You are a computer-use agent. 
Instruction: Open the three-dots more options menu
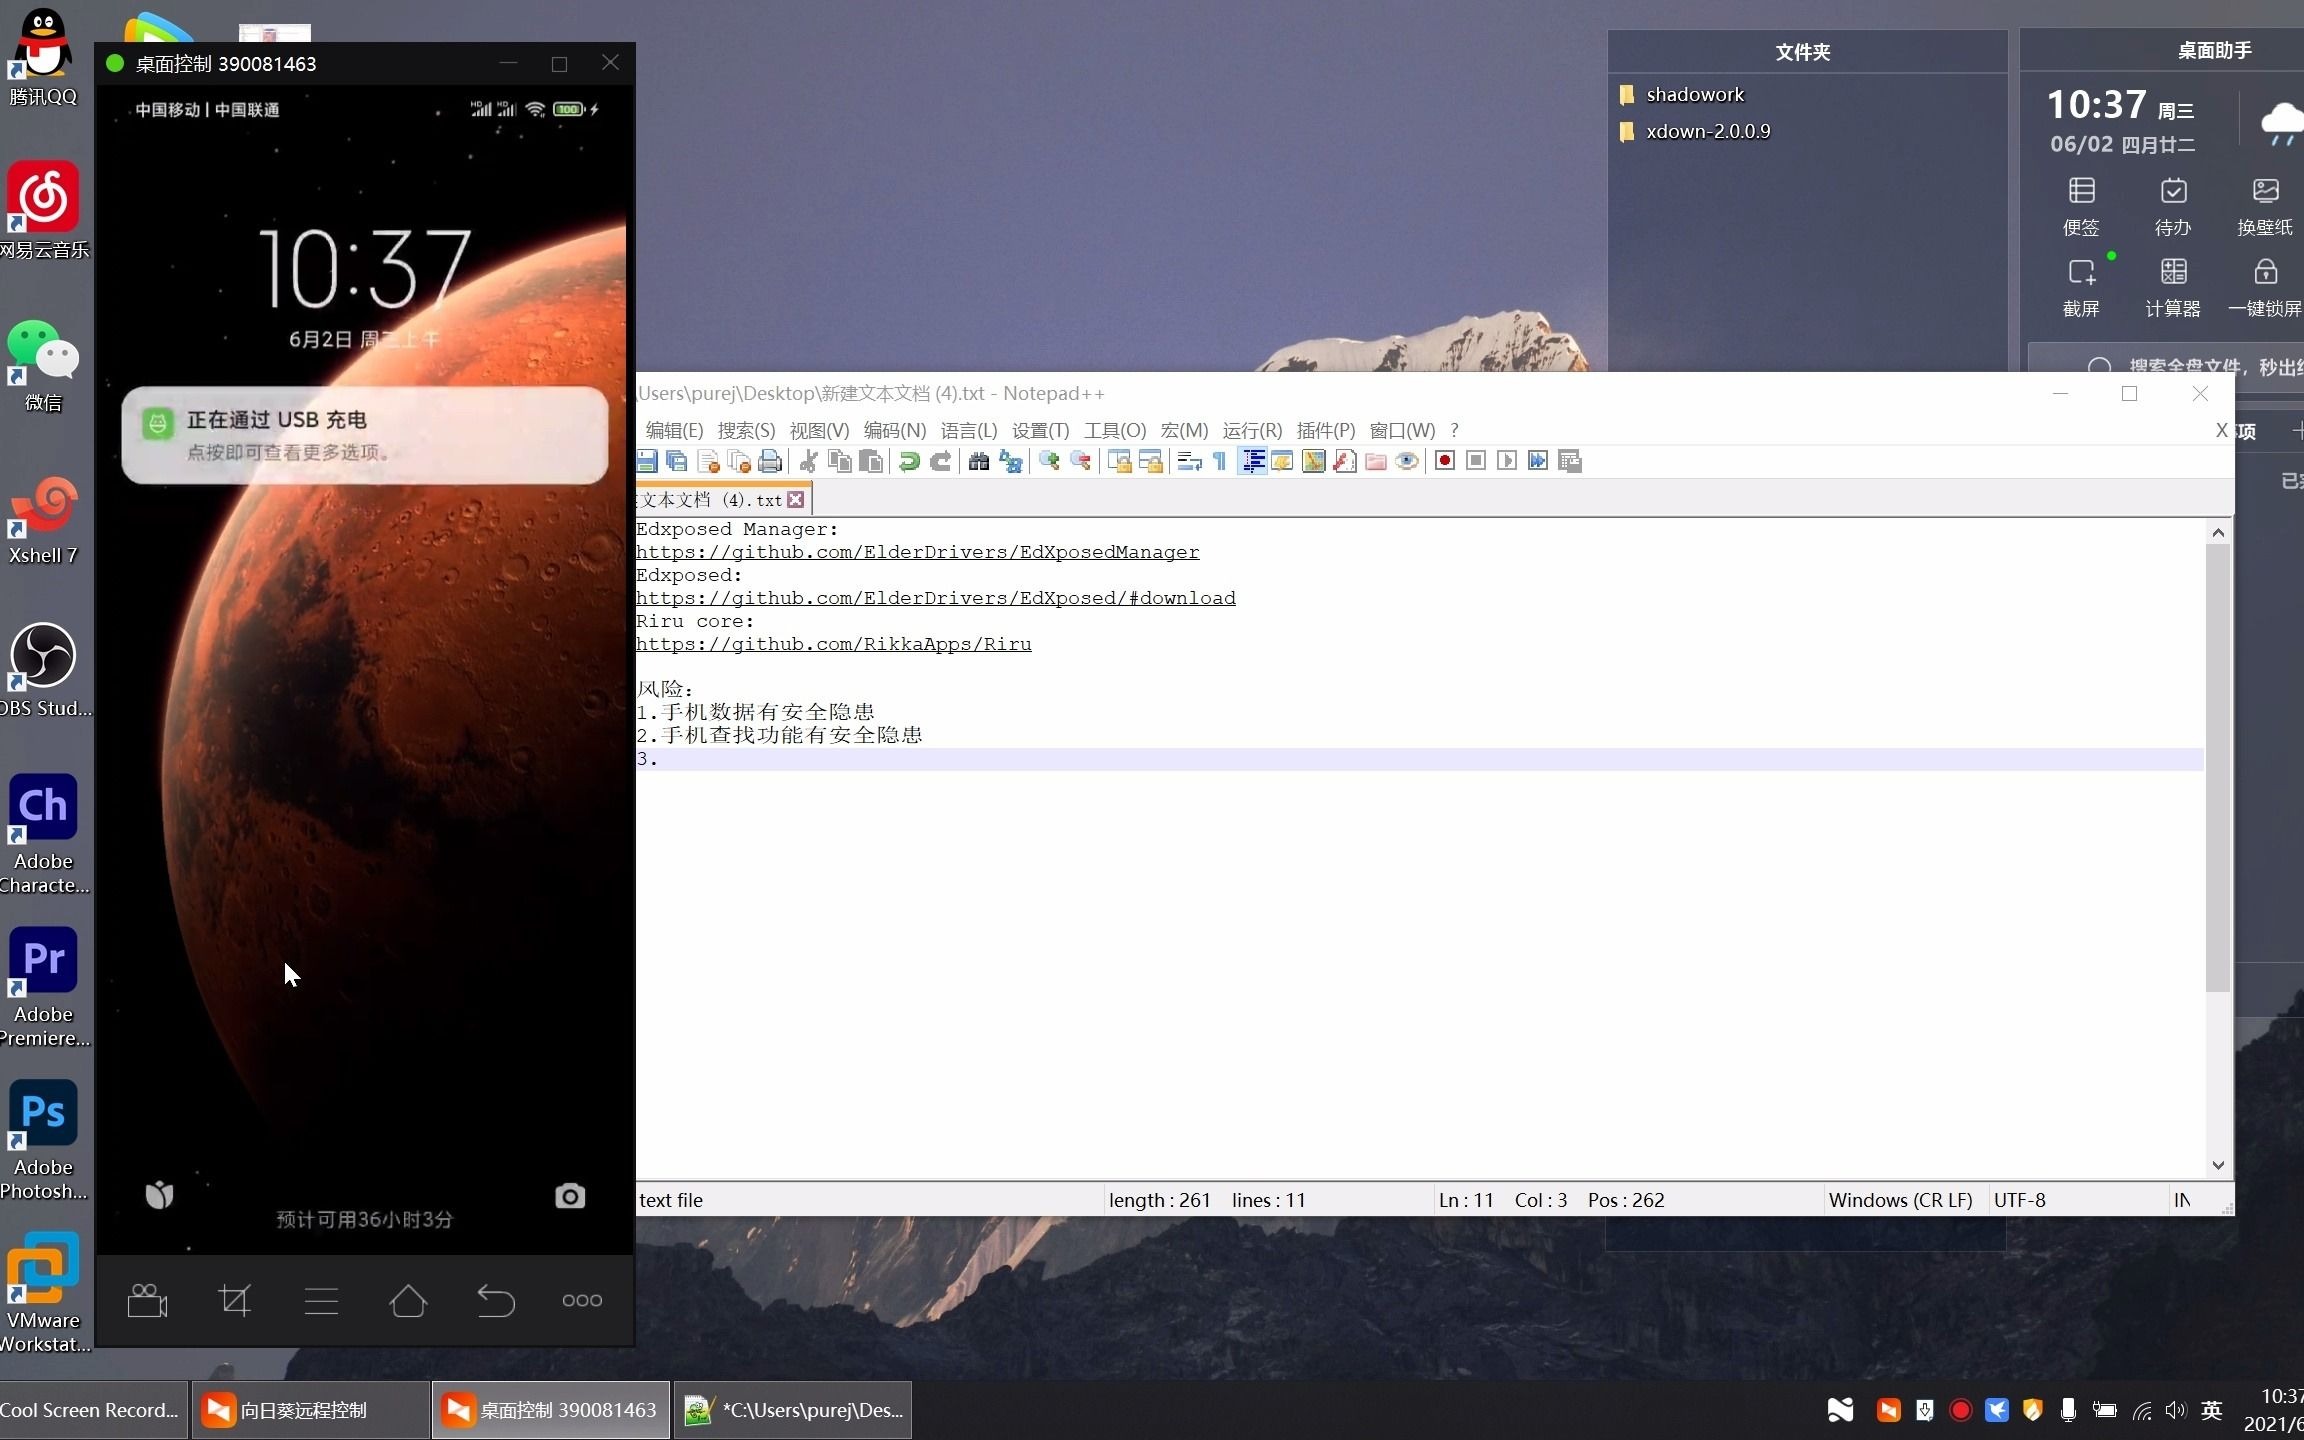pyautogui.click(x=582, y=1300)
